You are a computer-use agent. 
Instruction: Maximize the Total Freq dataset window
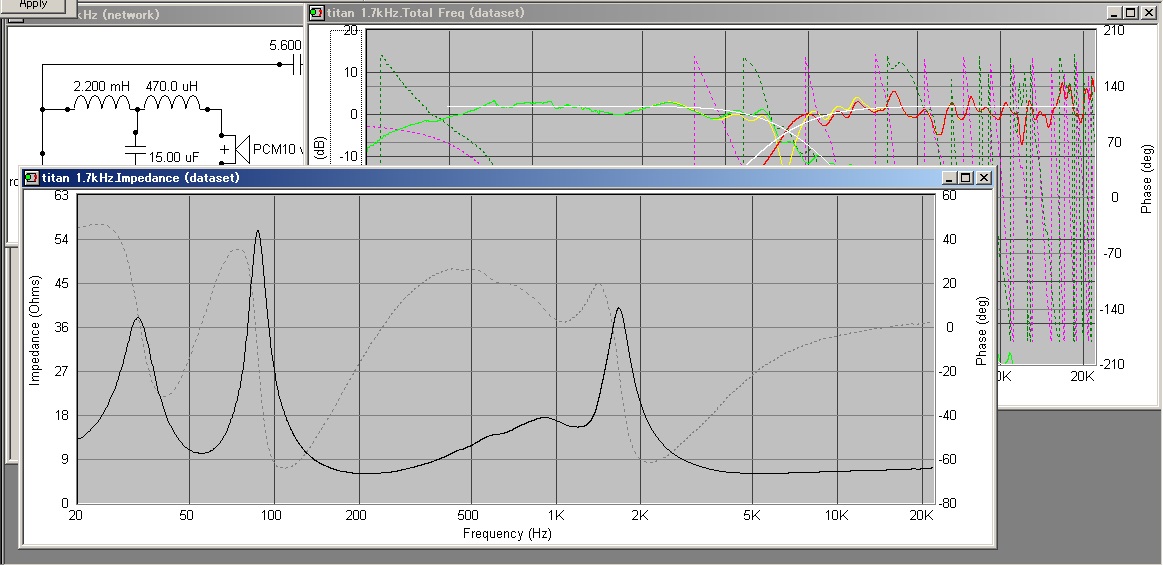pyautogui.click(x=1131, y=13)
